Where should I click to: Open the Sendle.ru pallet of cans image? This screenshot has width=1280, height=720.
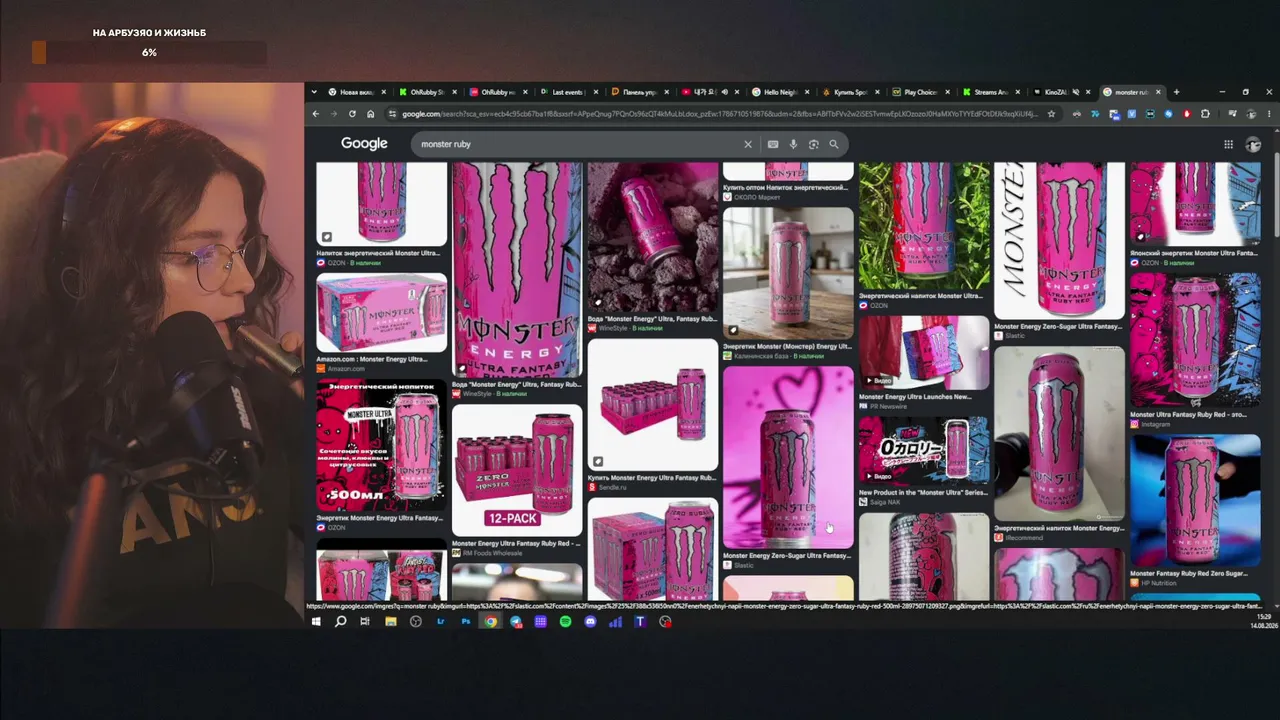653,405
